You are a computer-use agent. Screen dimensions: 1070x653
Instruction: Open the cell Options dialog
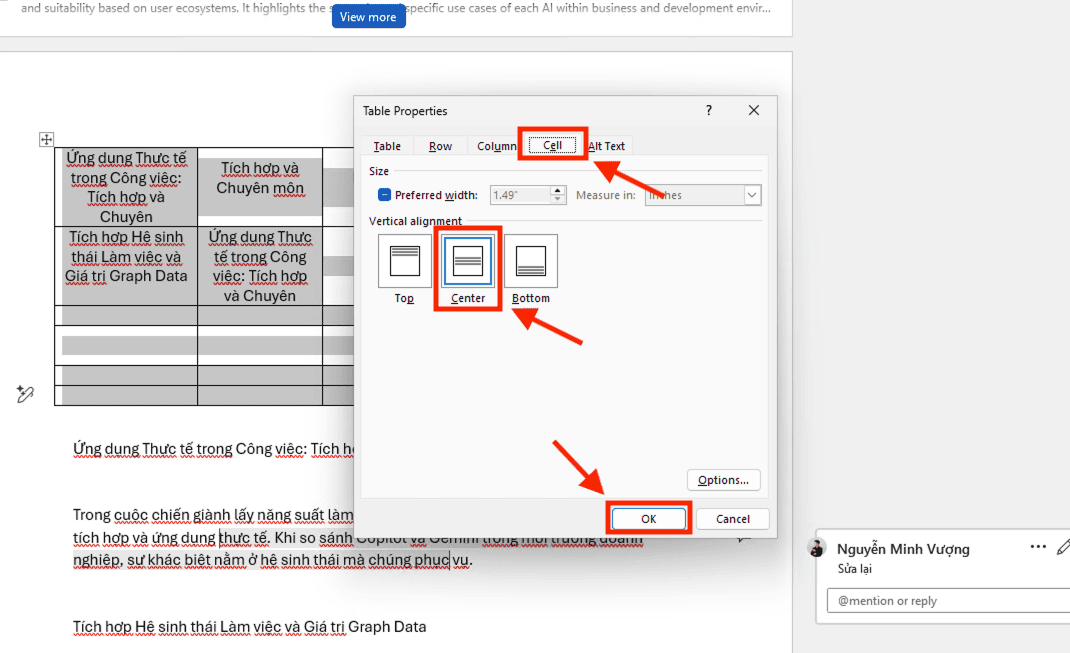click(723, 479)
